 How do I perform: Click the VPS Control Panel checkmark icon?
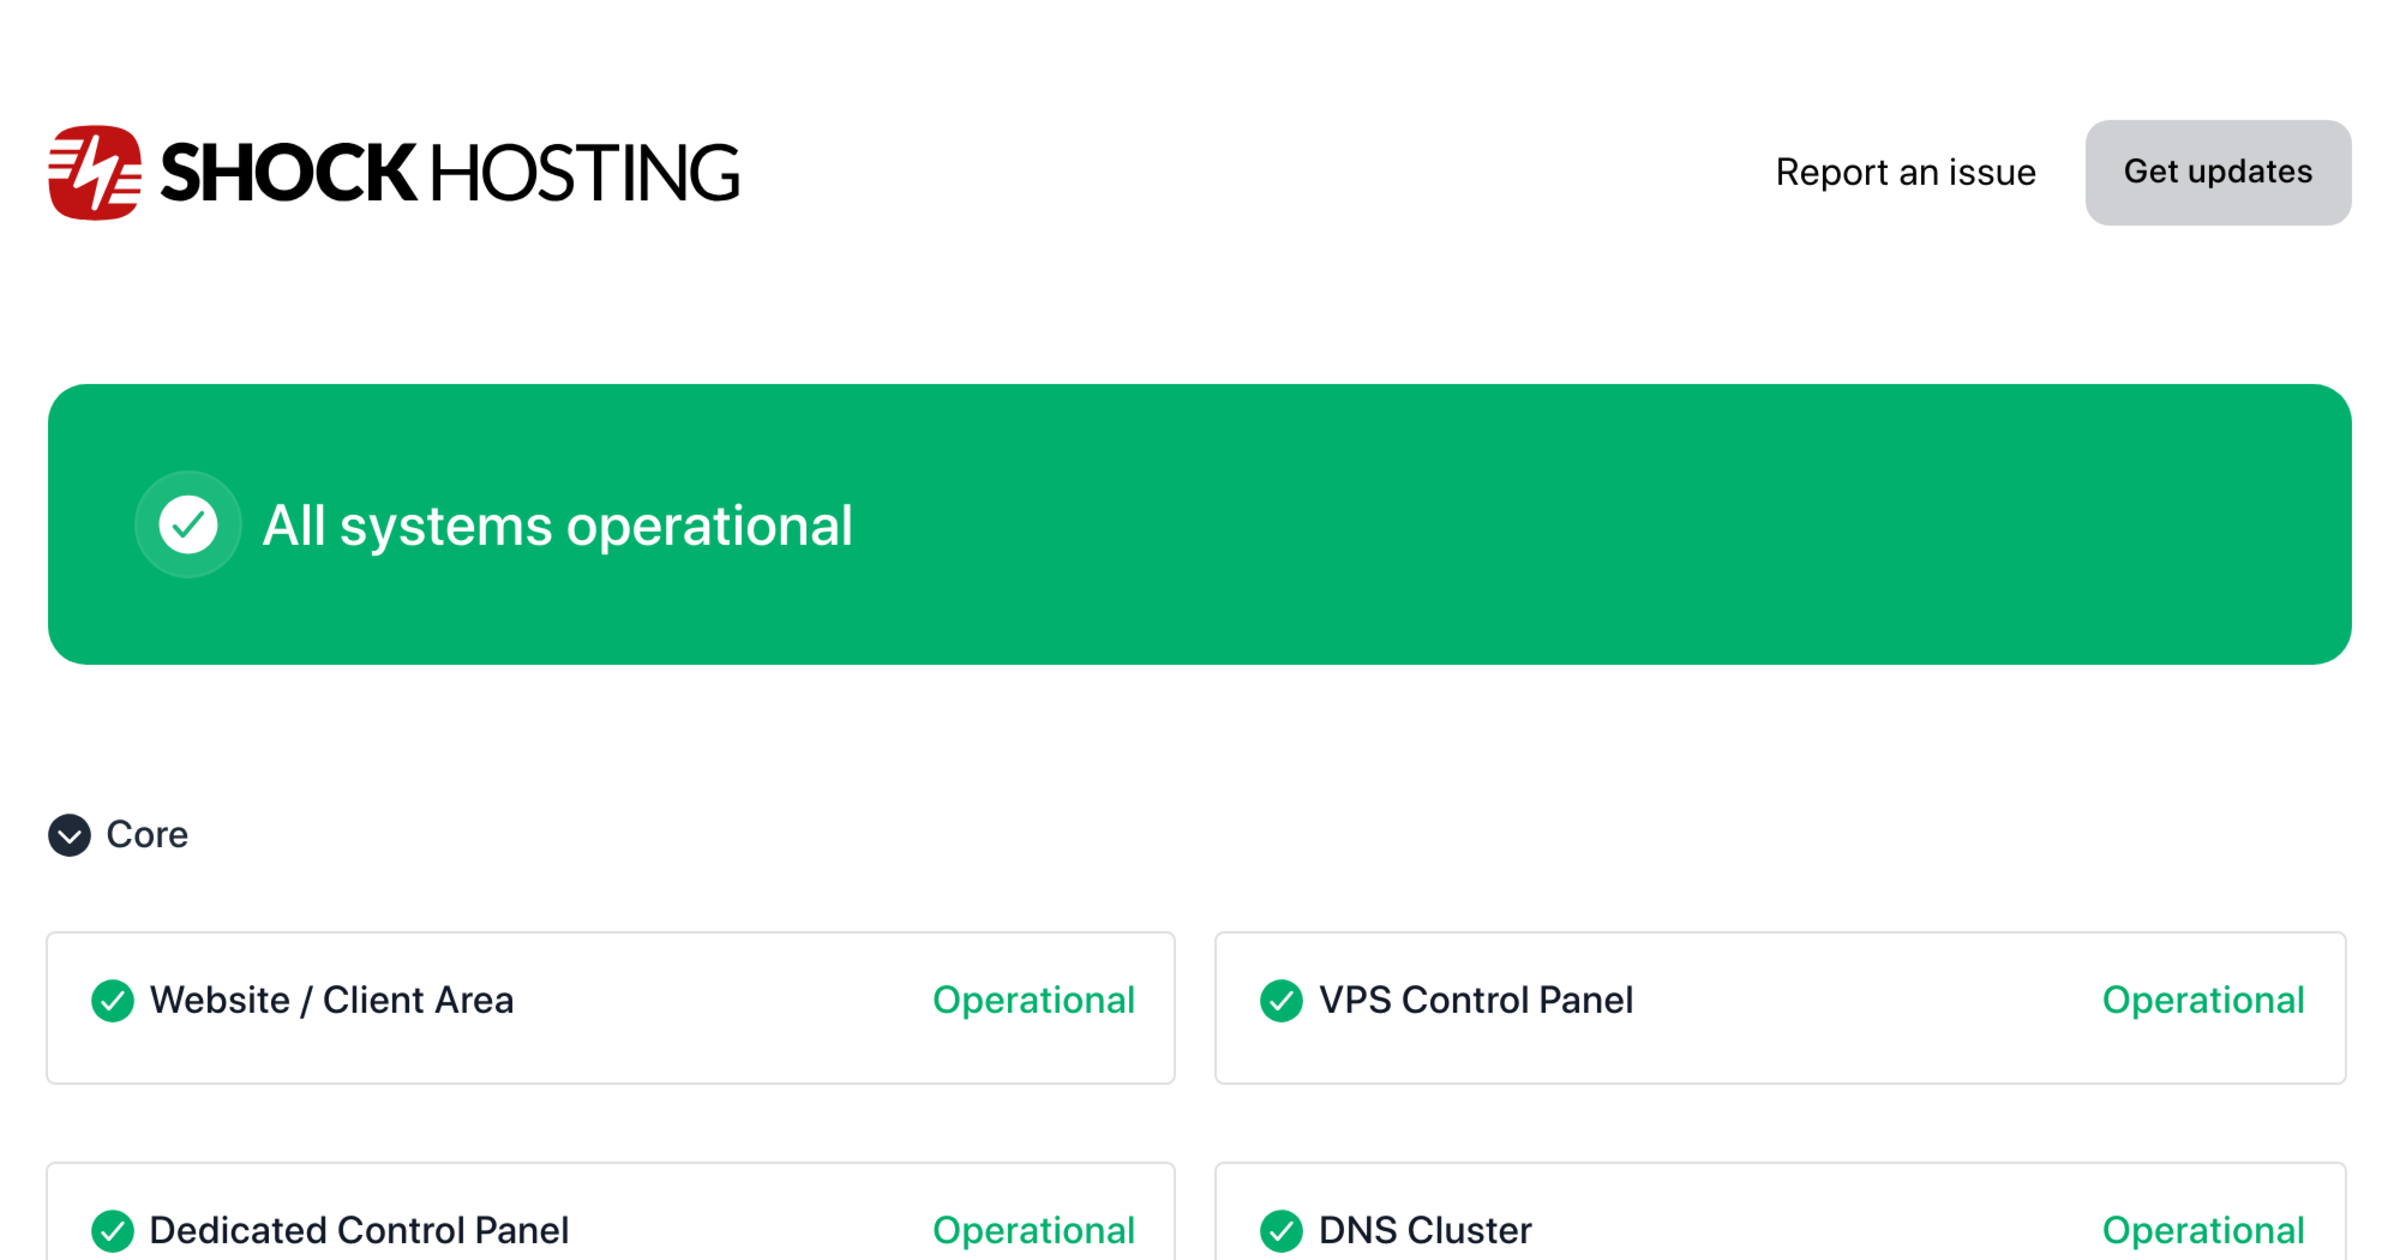(1281, 1001)
